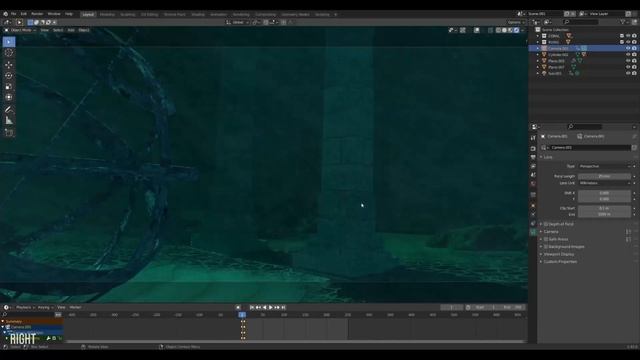Open the World properties tab
This screenshot has height=360, width=640.
coord(533,184)
